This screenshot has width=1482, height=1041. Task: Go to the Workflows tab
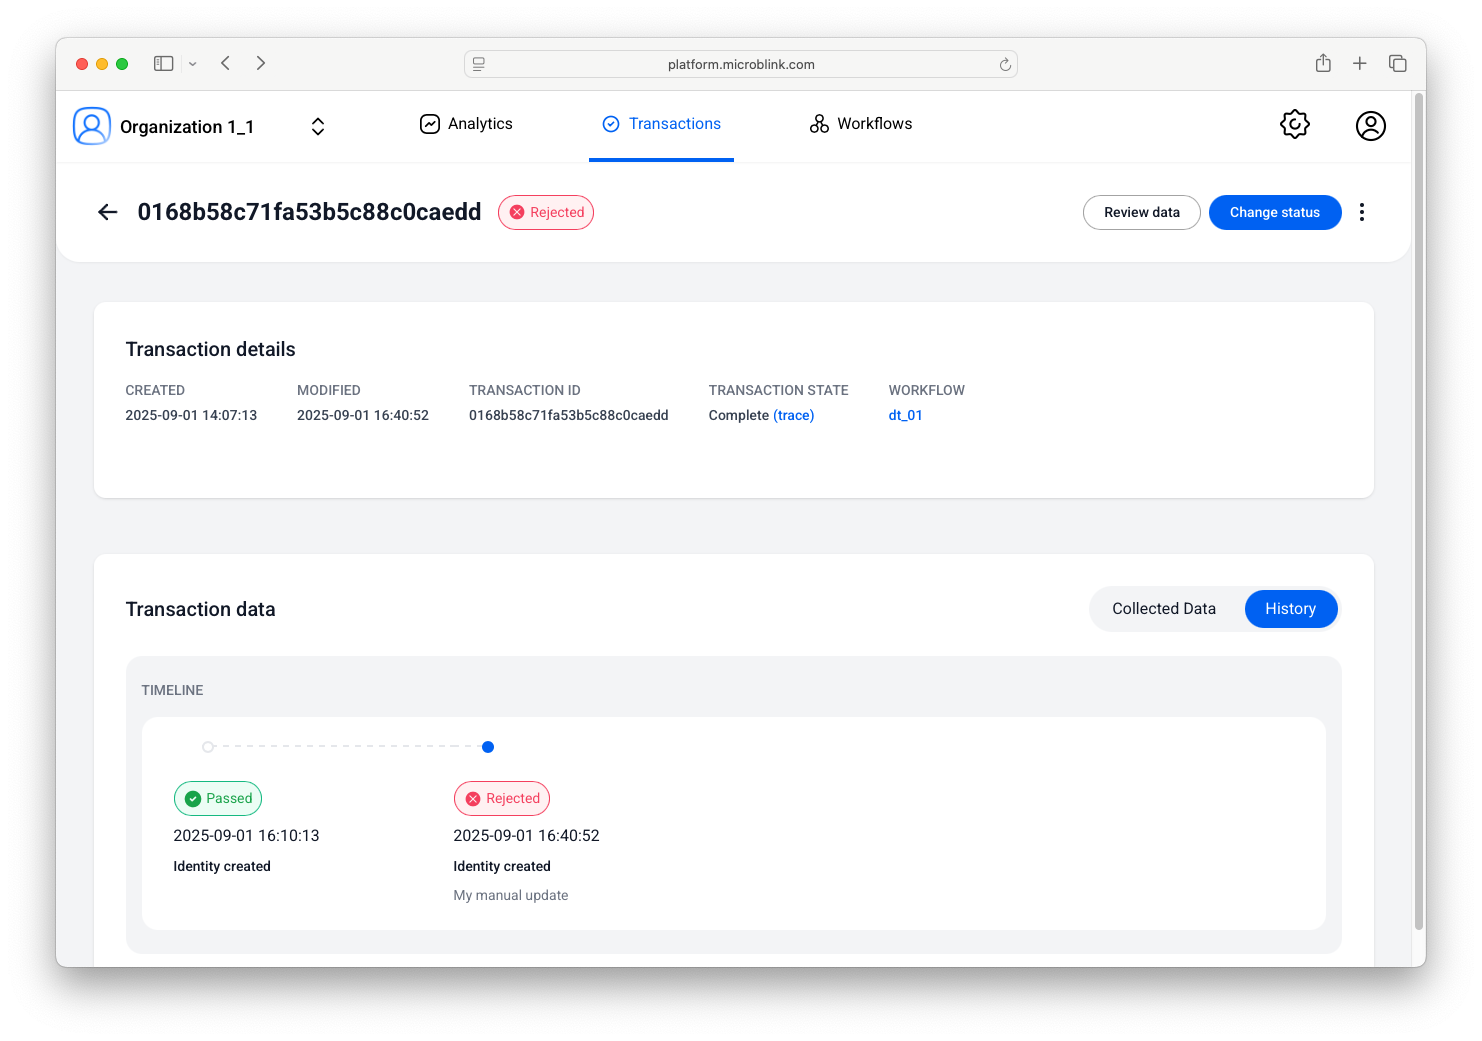(860, 124)
